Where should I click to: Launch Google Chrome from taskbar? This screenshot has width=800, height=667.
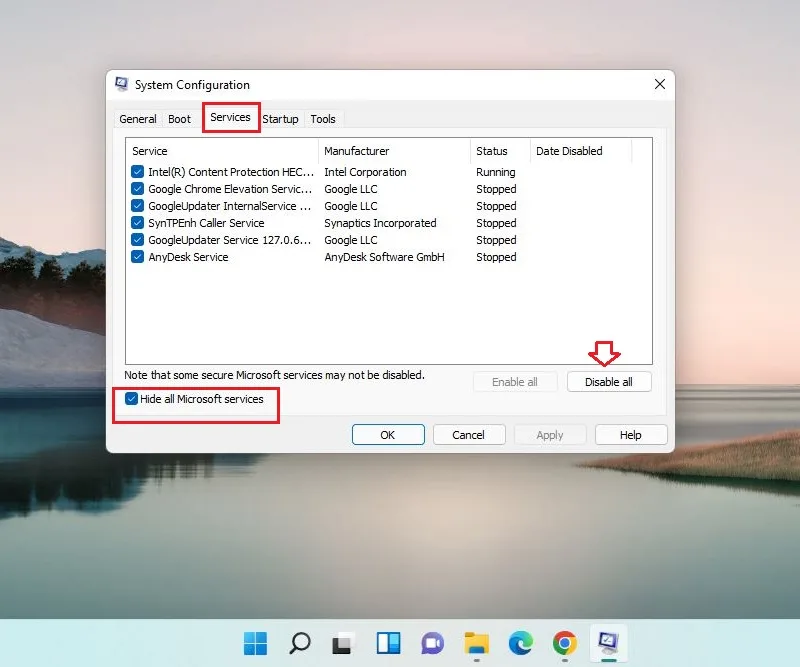pos(564,643)
